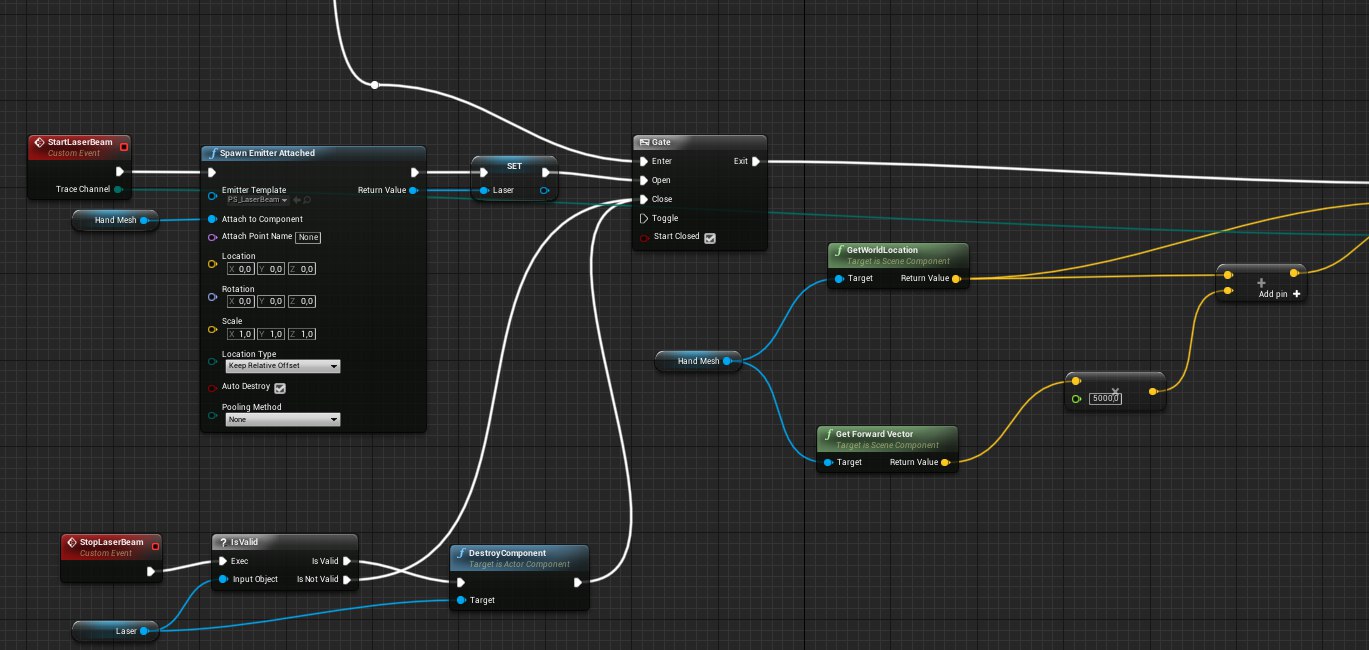
Task: Select the StopLaserBeam custom event title
Action: point(111,542)
